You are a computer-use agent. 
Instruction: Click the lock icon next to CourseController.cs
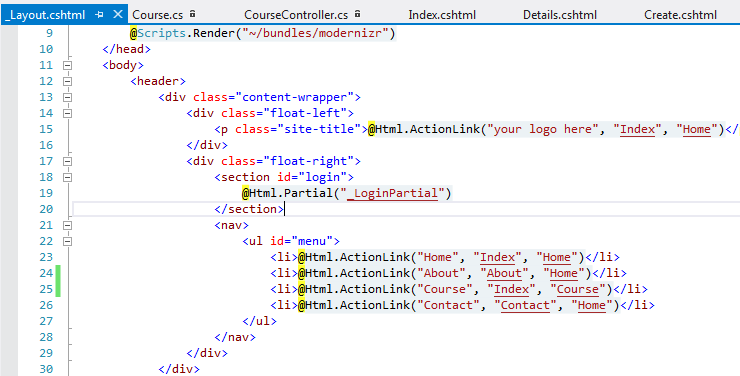coord(357,14)
